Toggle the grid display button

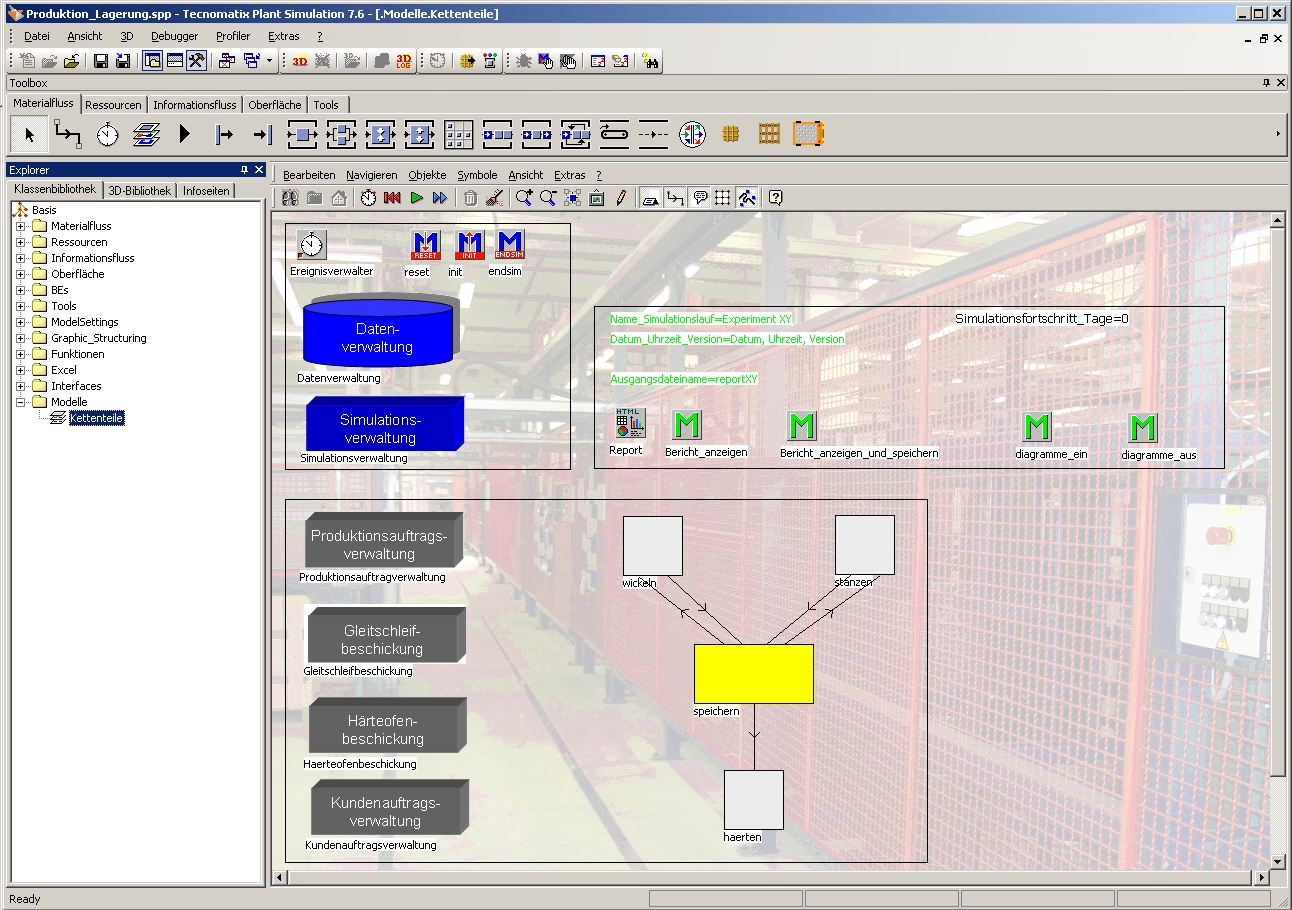pyautogui.click(x=723, y=198)
